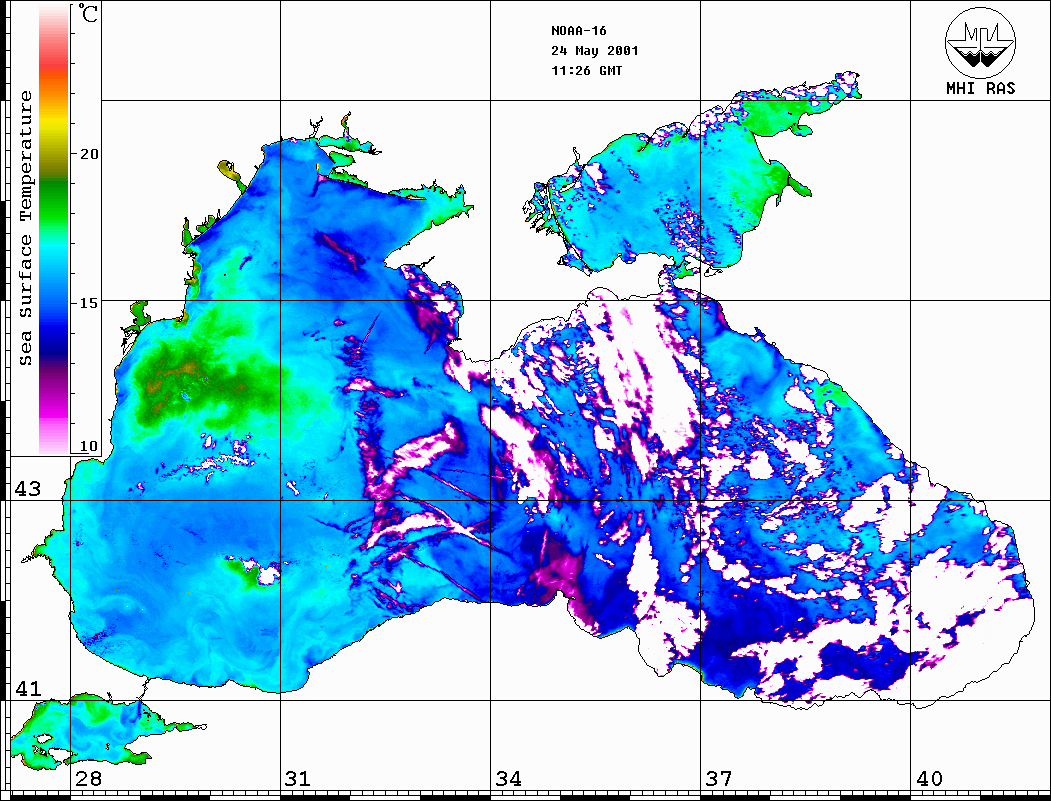
Task: Click longitude label '40'
Action: pos(929,778)
